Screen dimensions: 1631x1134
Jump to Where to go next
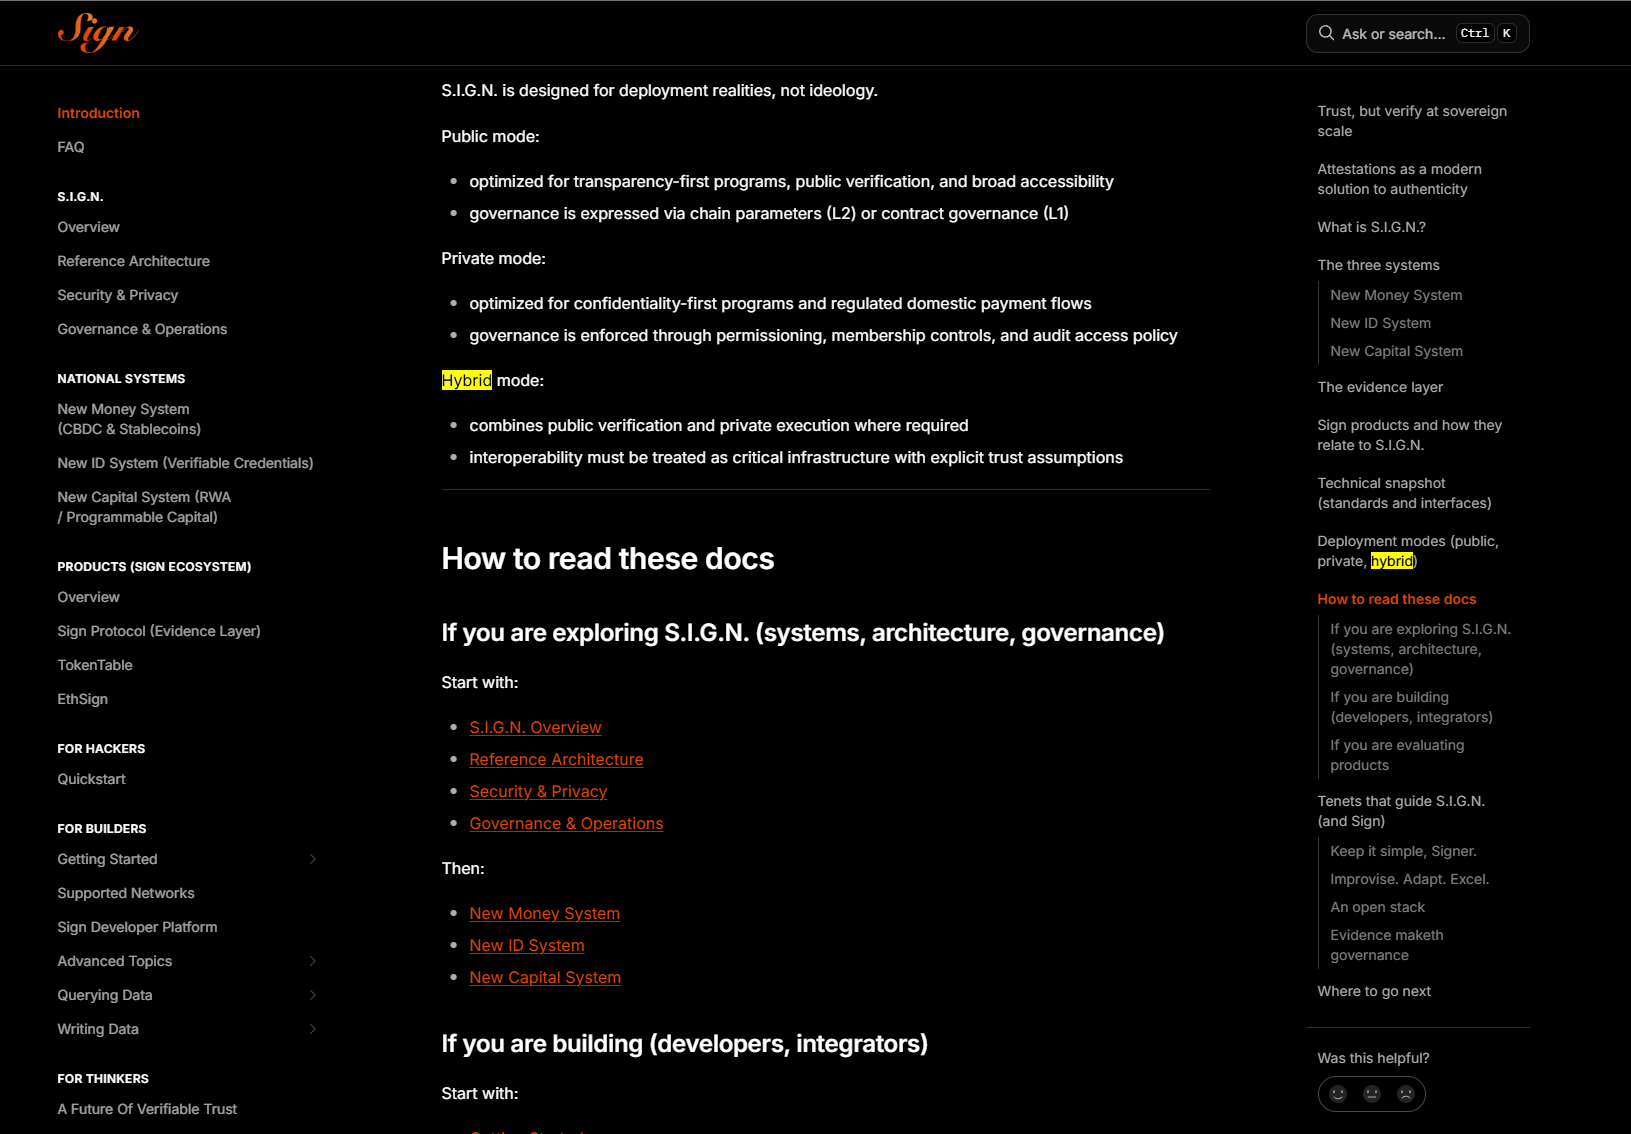click(1373, 991)
